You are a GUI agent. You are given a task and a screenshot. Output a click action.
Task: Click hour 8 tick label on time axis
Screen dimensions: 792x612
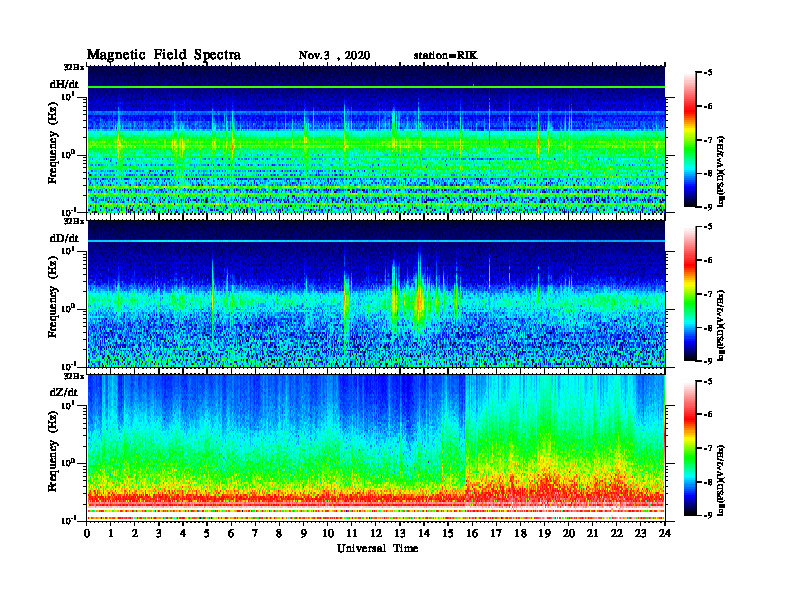click(x=279, y=534)
